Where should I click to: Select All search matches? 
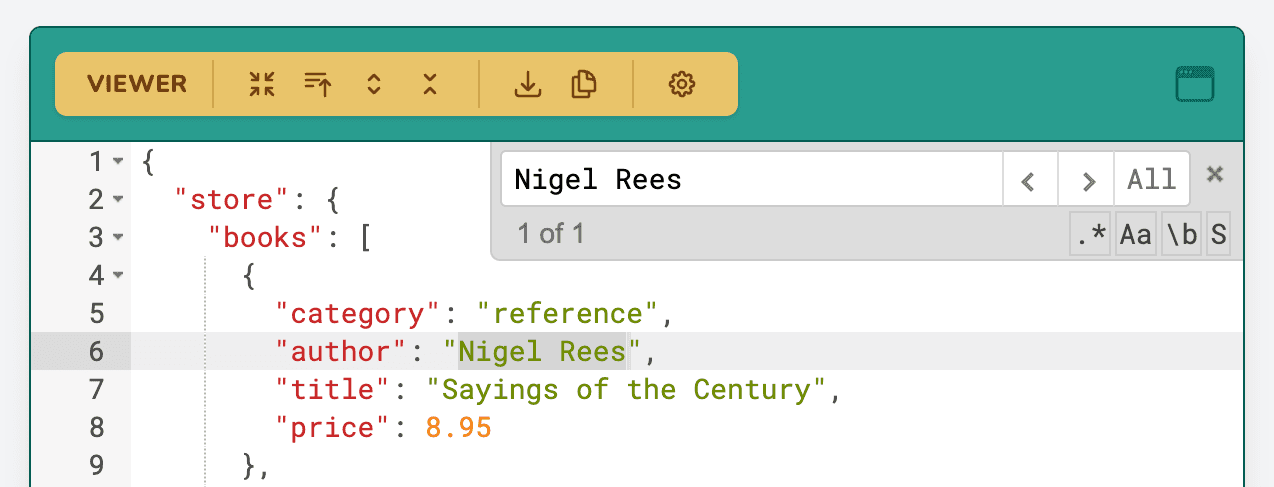click(x=1151, y=180)
